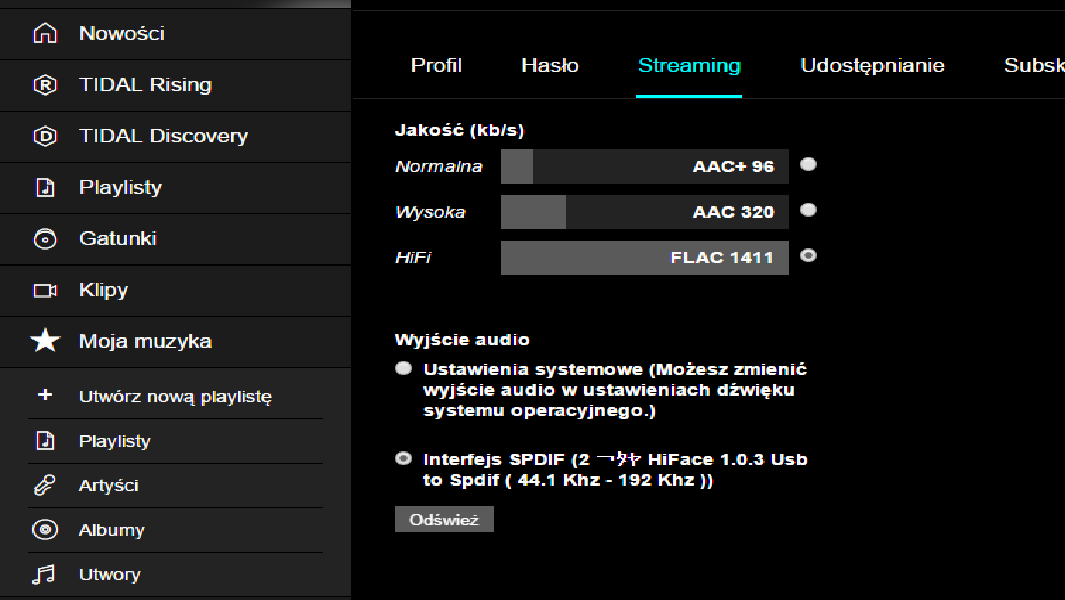Click the Odśwież button
The height and width of the screenshot is (600, 1065).
tap(444, 519)
